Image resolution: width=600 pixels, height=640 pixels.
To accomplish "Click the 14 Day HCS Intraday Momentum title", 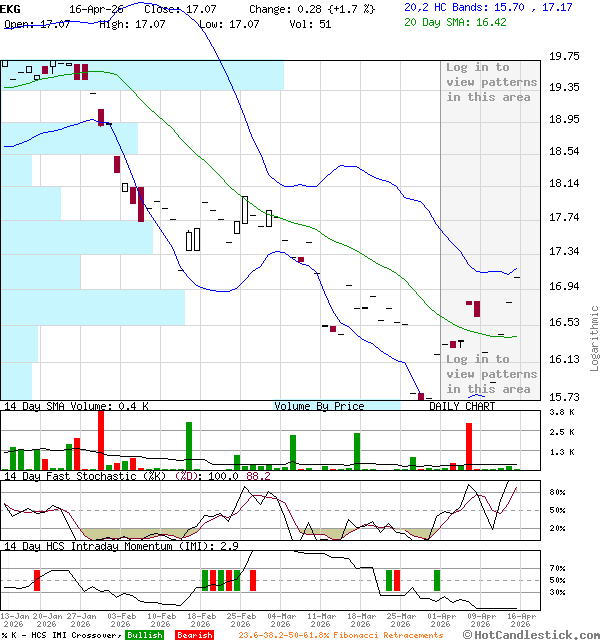I will (120, 545).
